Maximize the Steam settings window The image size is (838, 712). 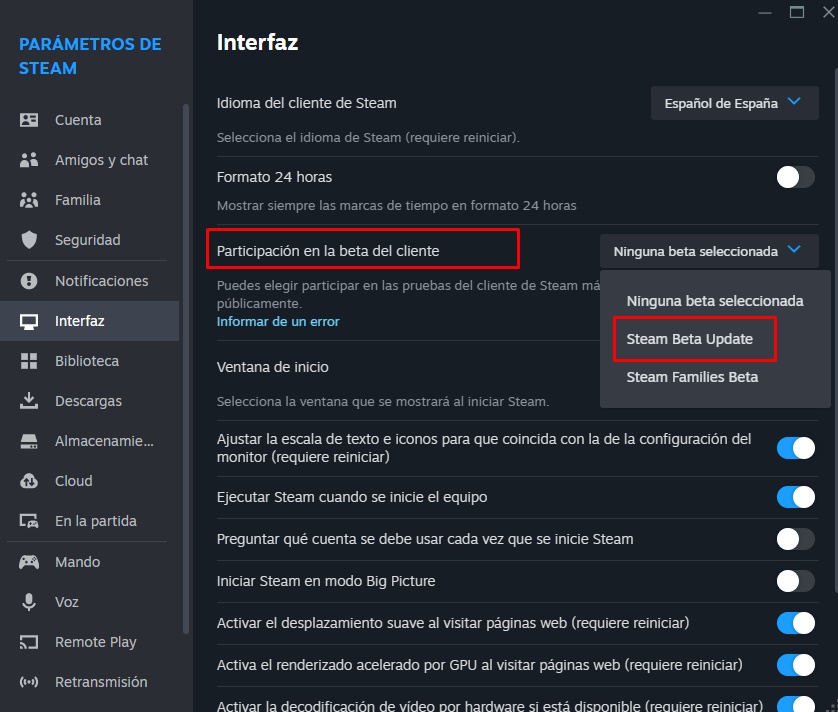797,12
